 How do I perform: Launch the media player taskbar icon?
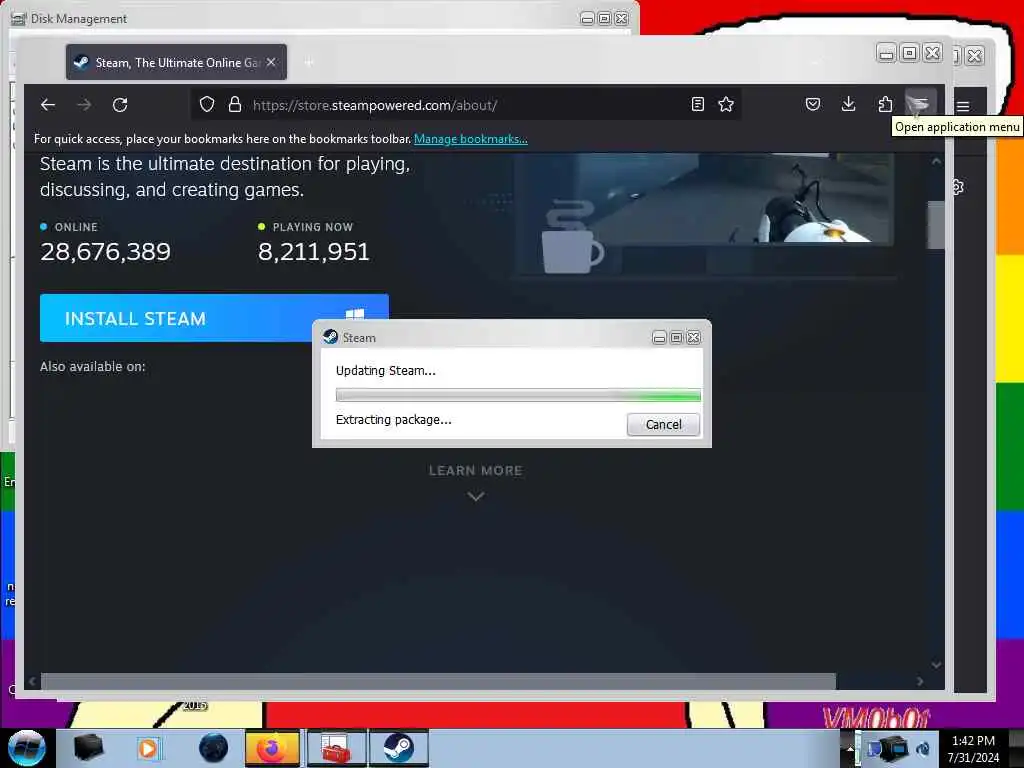149,748
